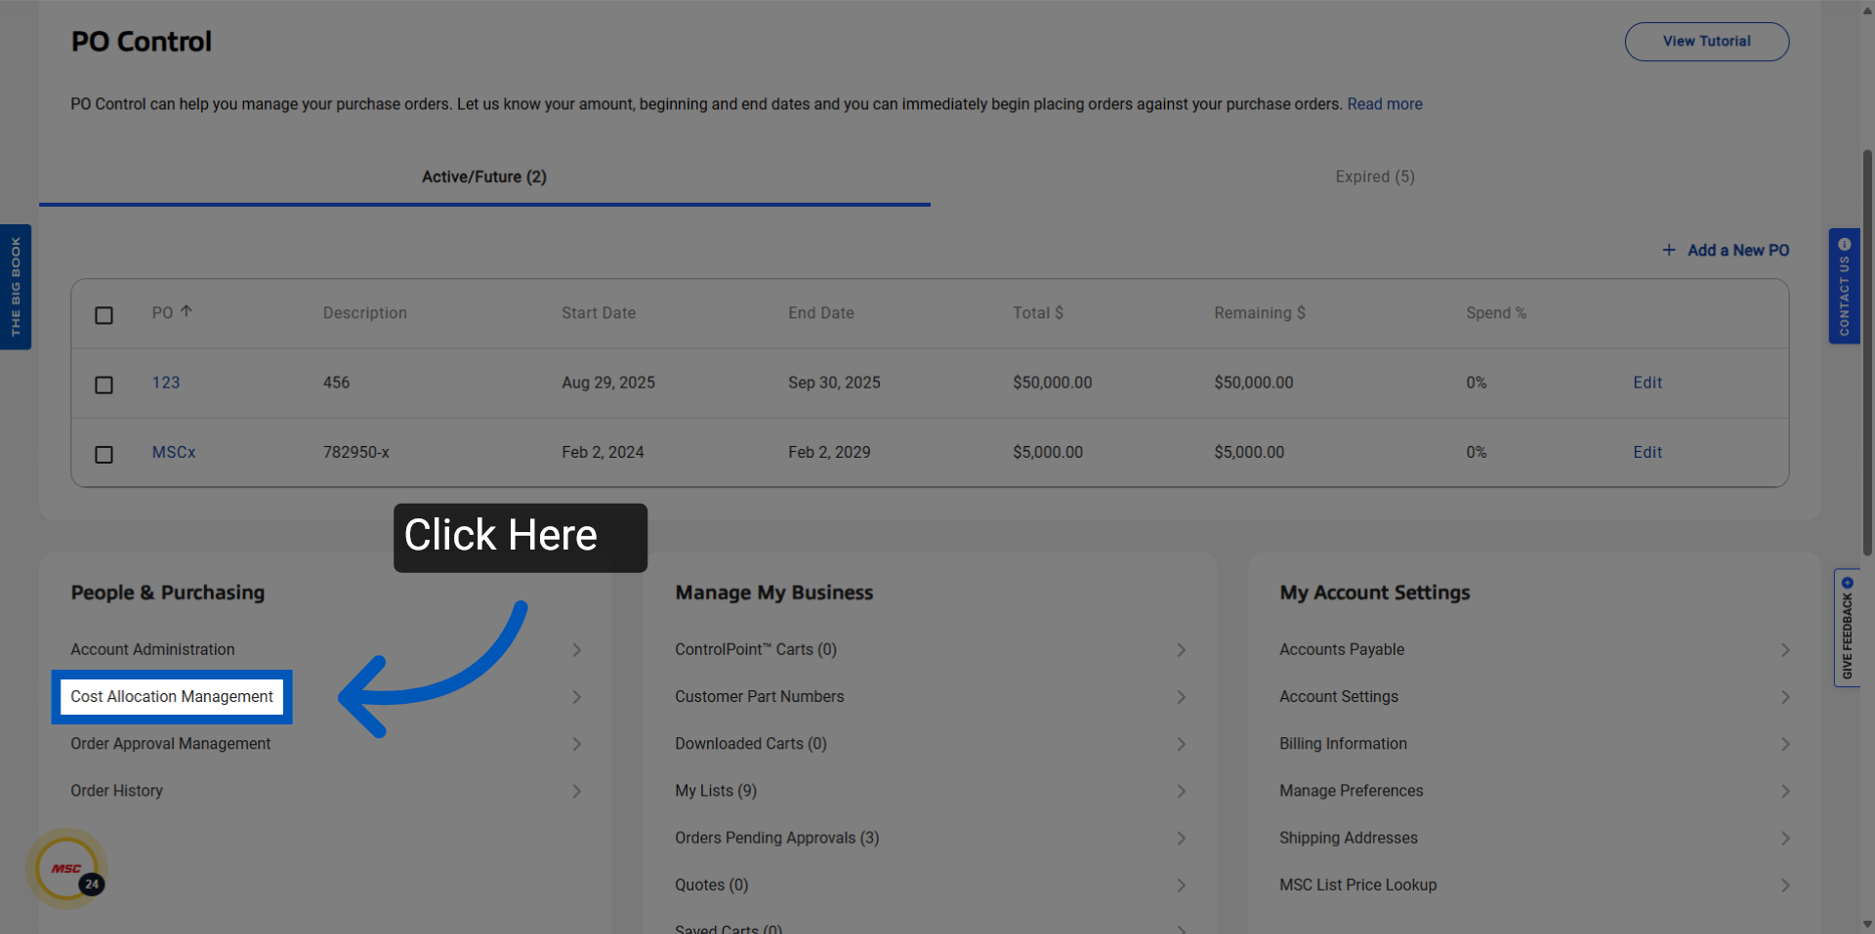
Task: Open PO 123 link
Action: coord(166,383)
